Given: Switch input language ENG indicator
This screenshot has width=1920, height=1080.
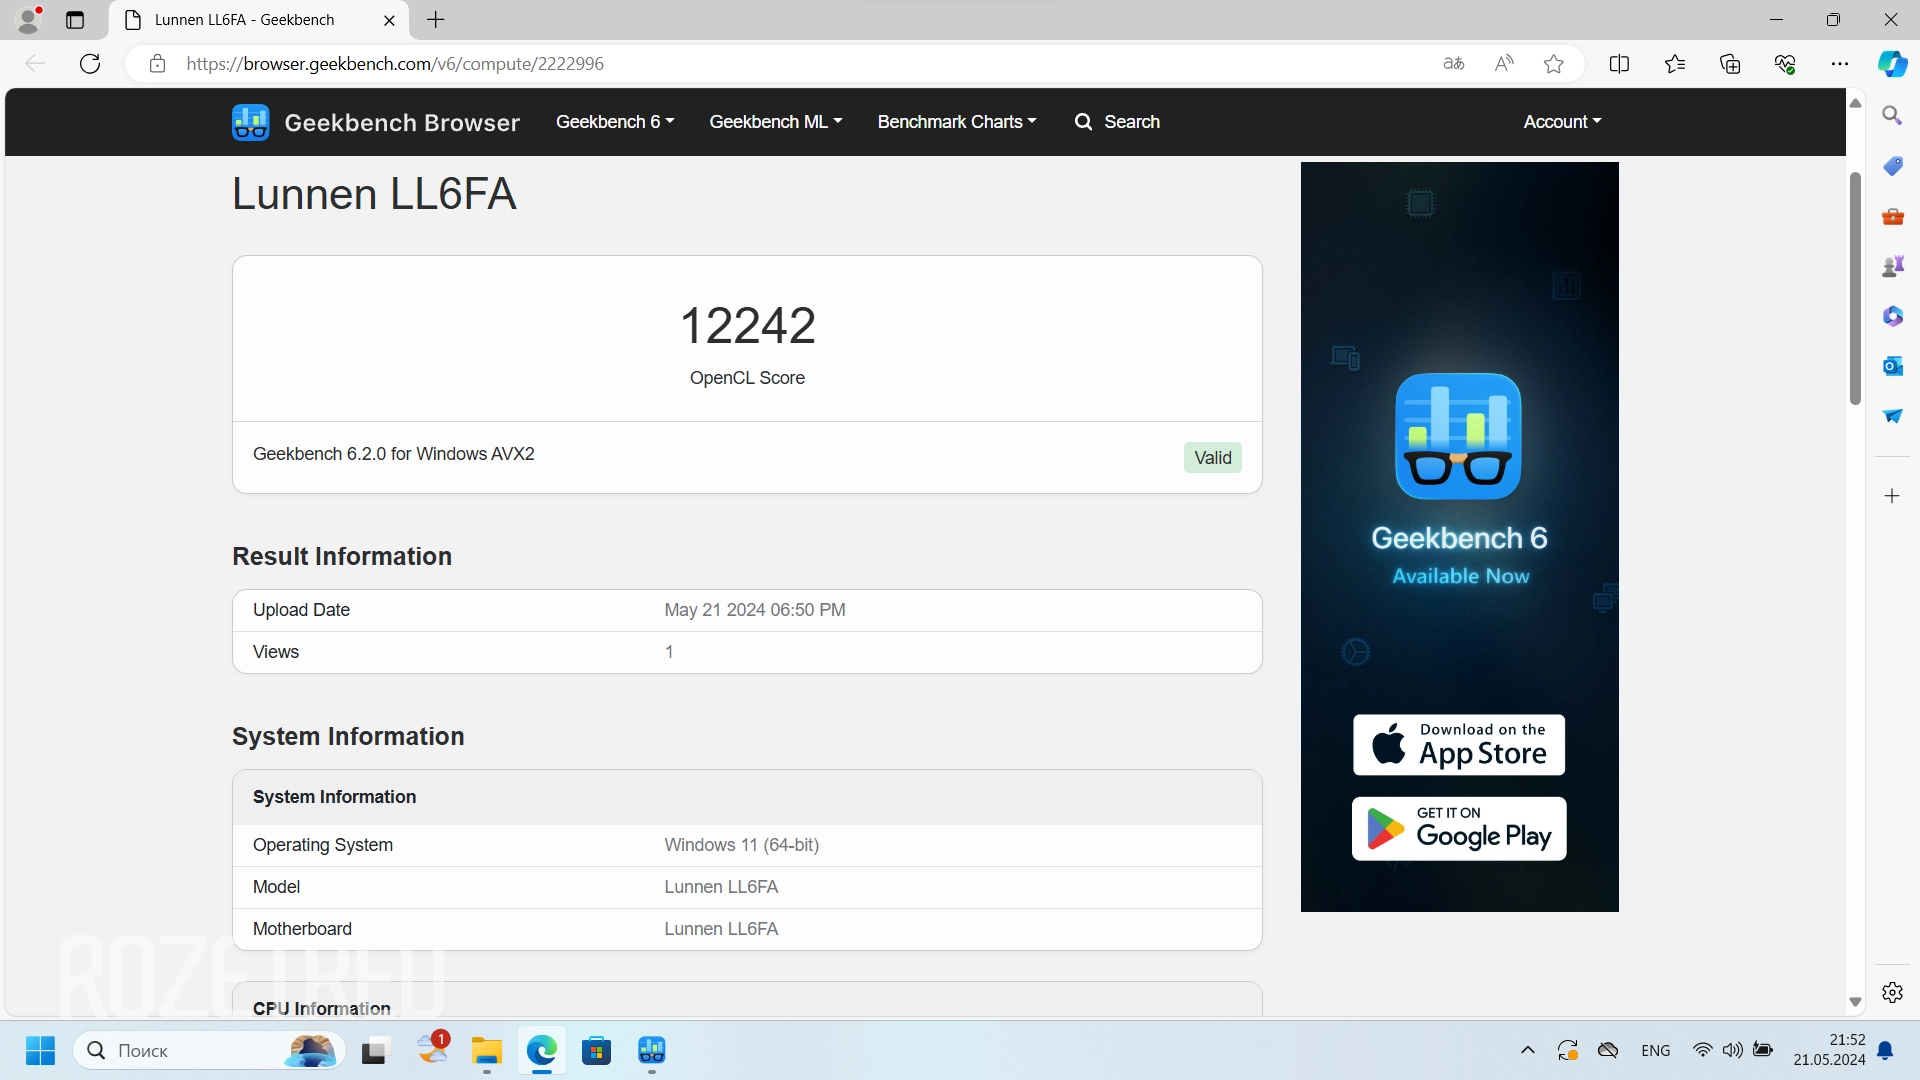Looking at the screenshot, I should pos(1656,1051).
